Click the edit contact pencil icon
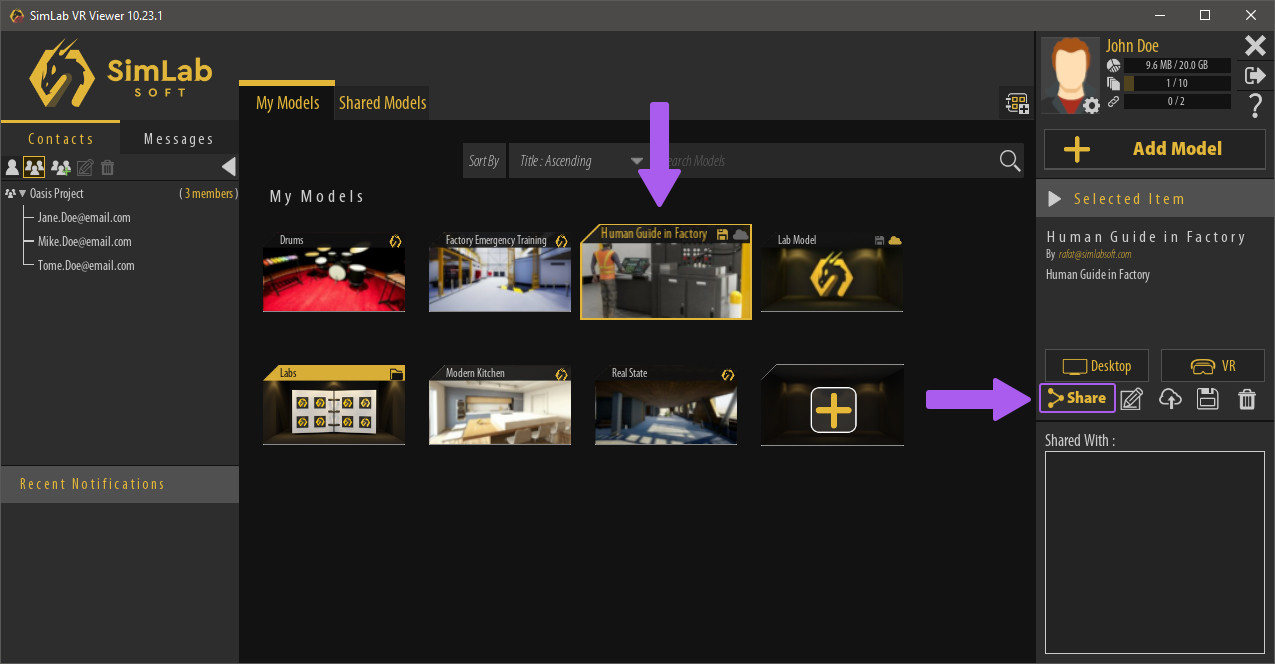 85,167
